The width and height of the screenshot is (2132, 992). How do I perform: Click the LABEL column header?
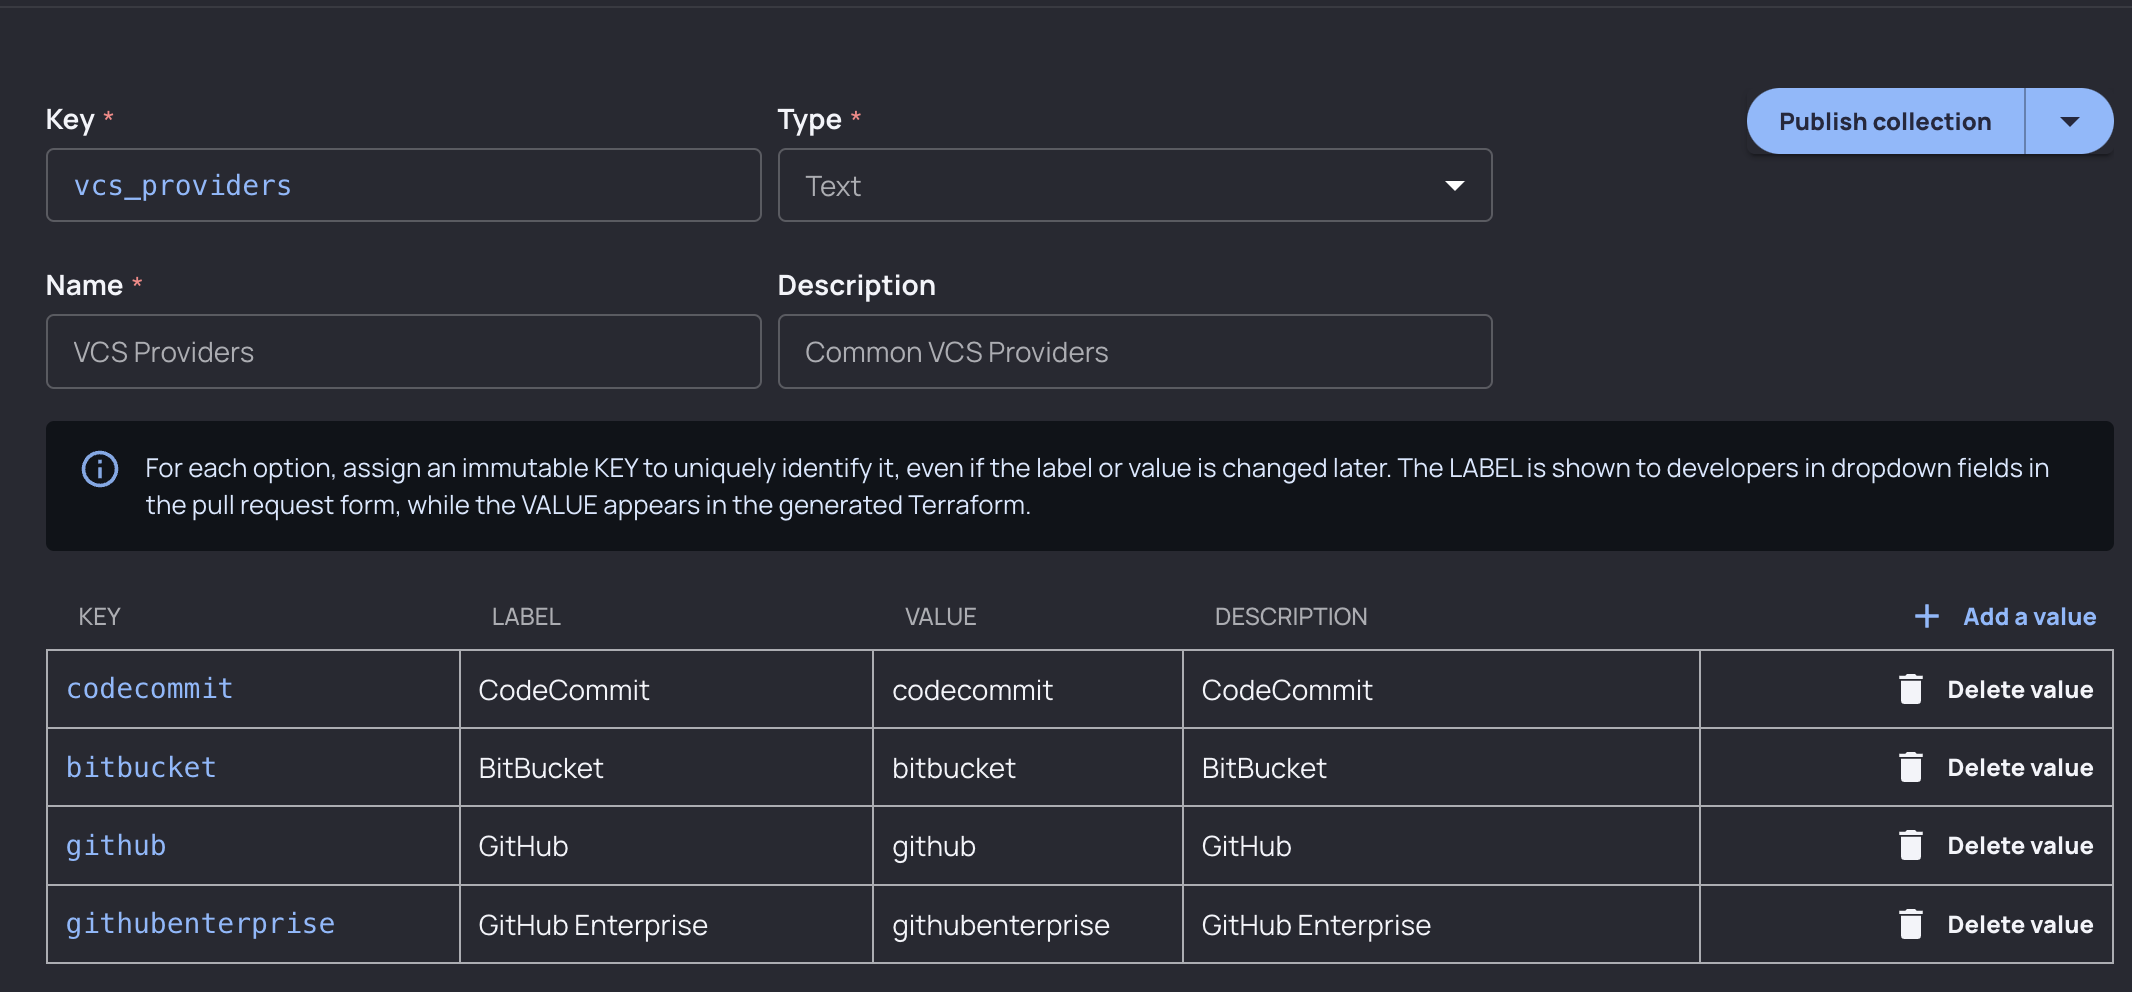click(526, 617)
